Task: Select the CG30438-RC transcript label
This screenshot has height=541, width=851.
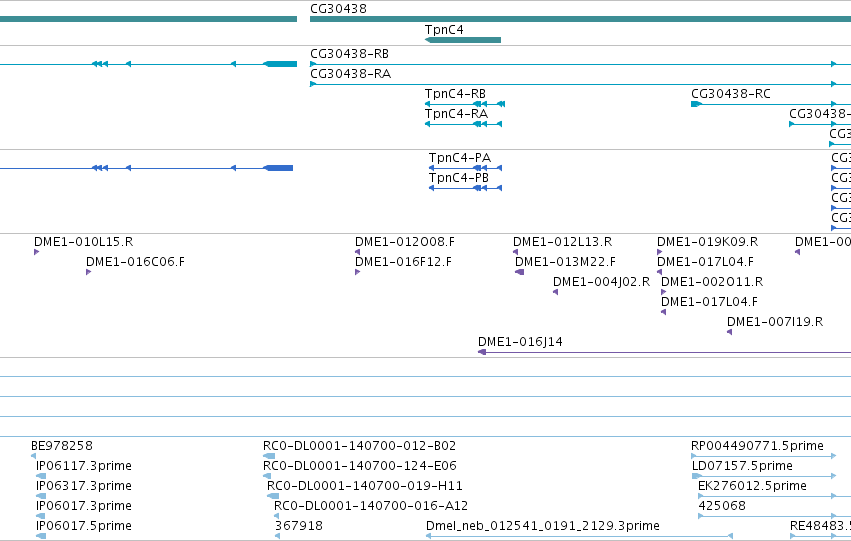Action: [x=731, y=94]
